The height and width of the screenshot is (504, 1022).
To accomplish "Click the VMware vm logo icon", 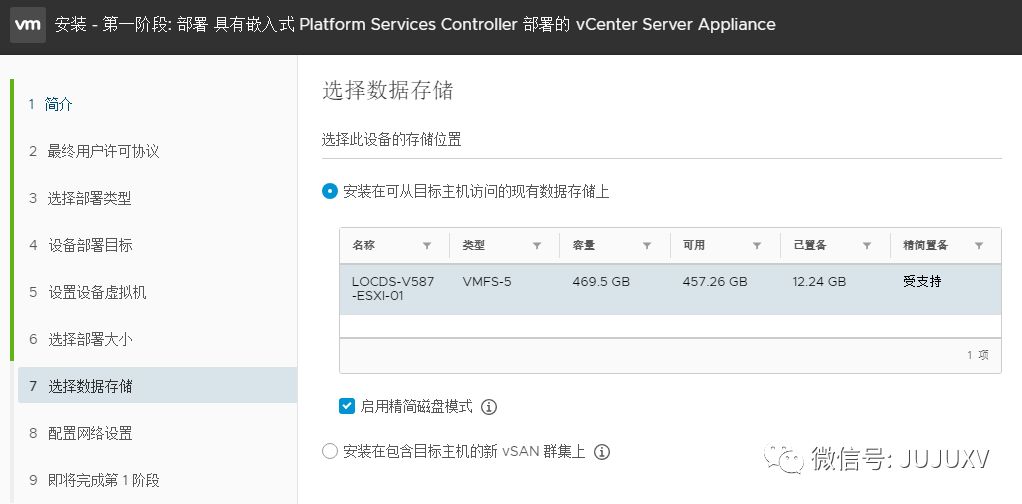I will pyautogui.click(x=29, y=23).
